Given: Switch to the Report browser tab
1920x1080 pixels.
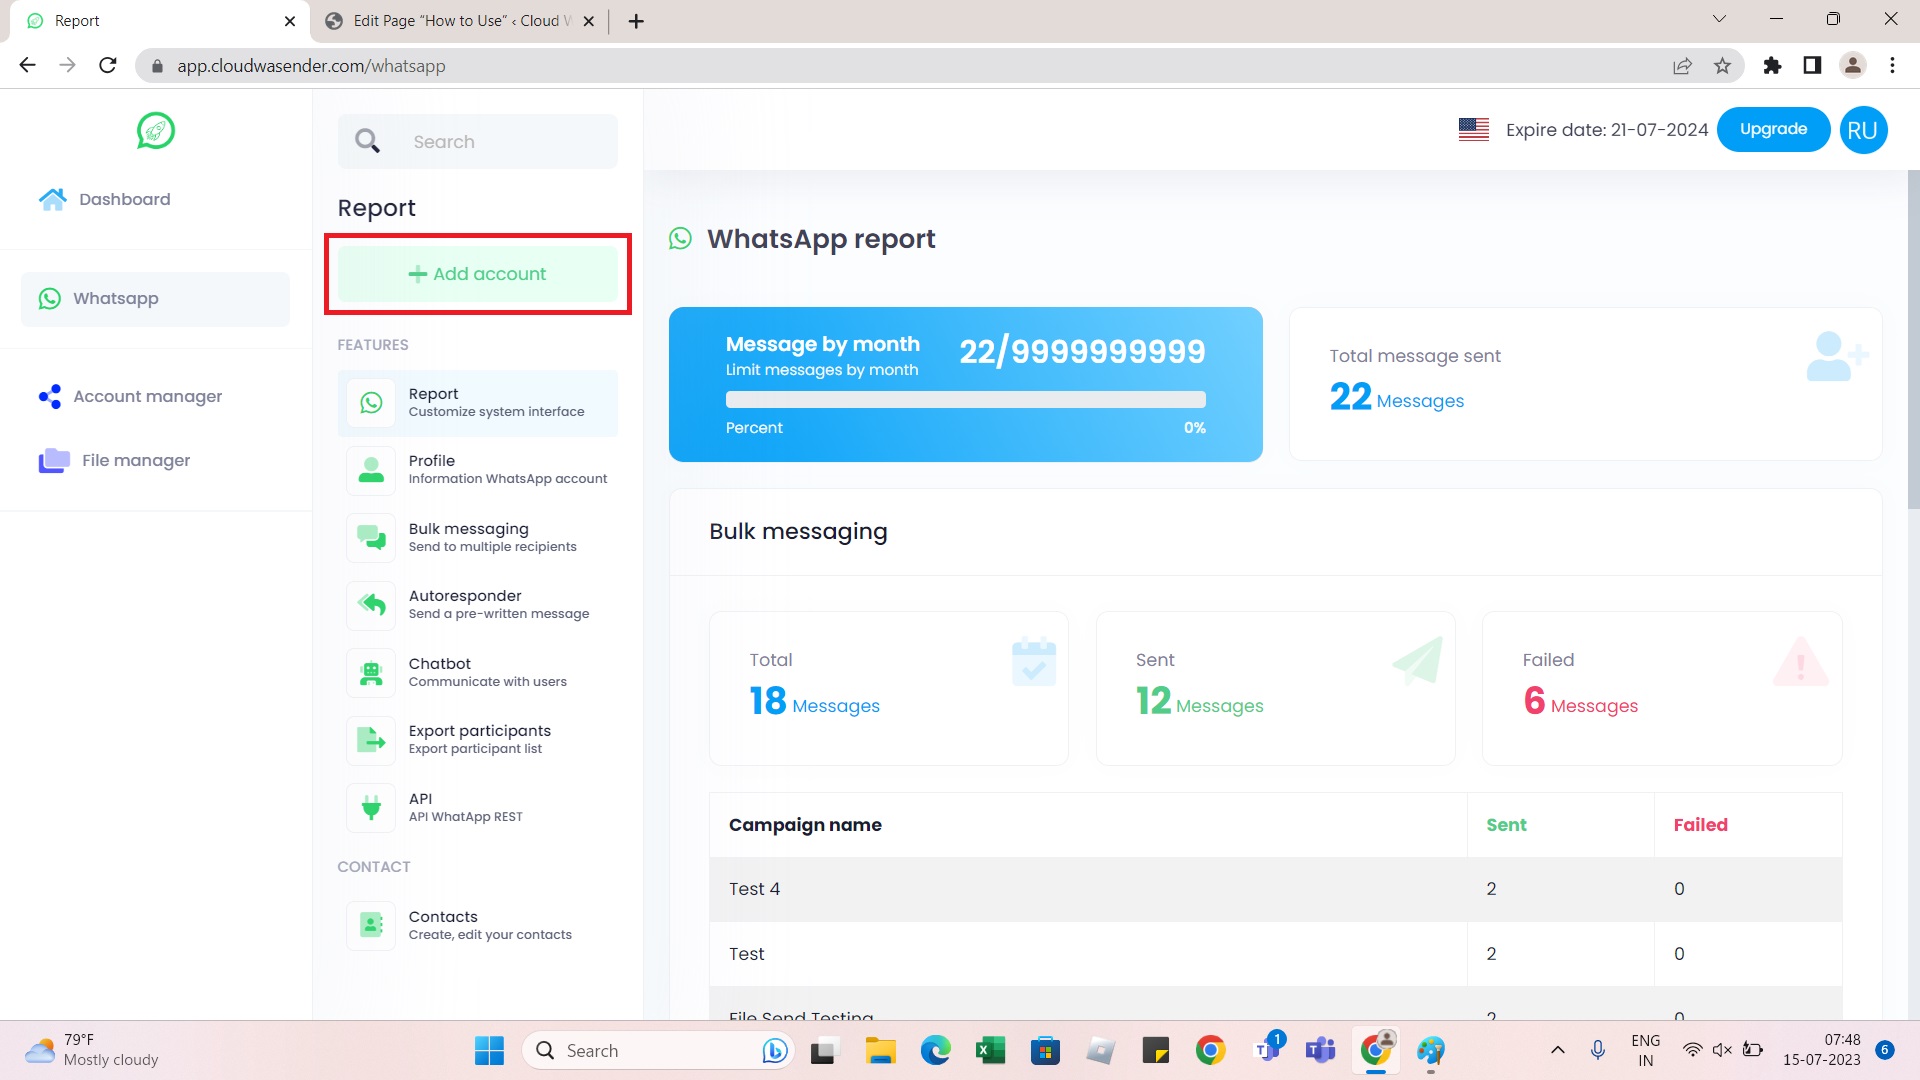Looking at the screenshot, I should [x=160, y=21].
